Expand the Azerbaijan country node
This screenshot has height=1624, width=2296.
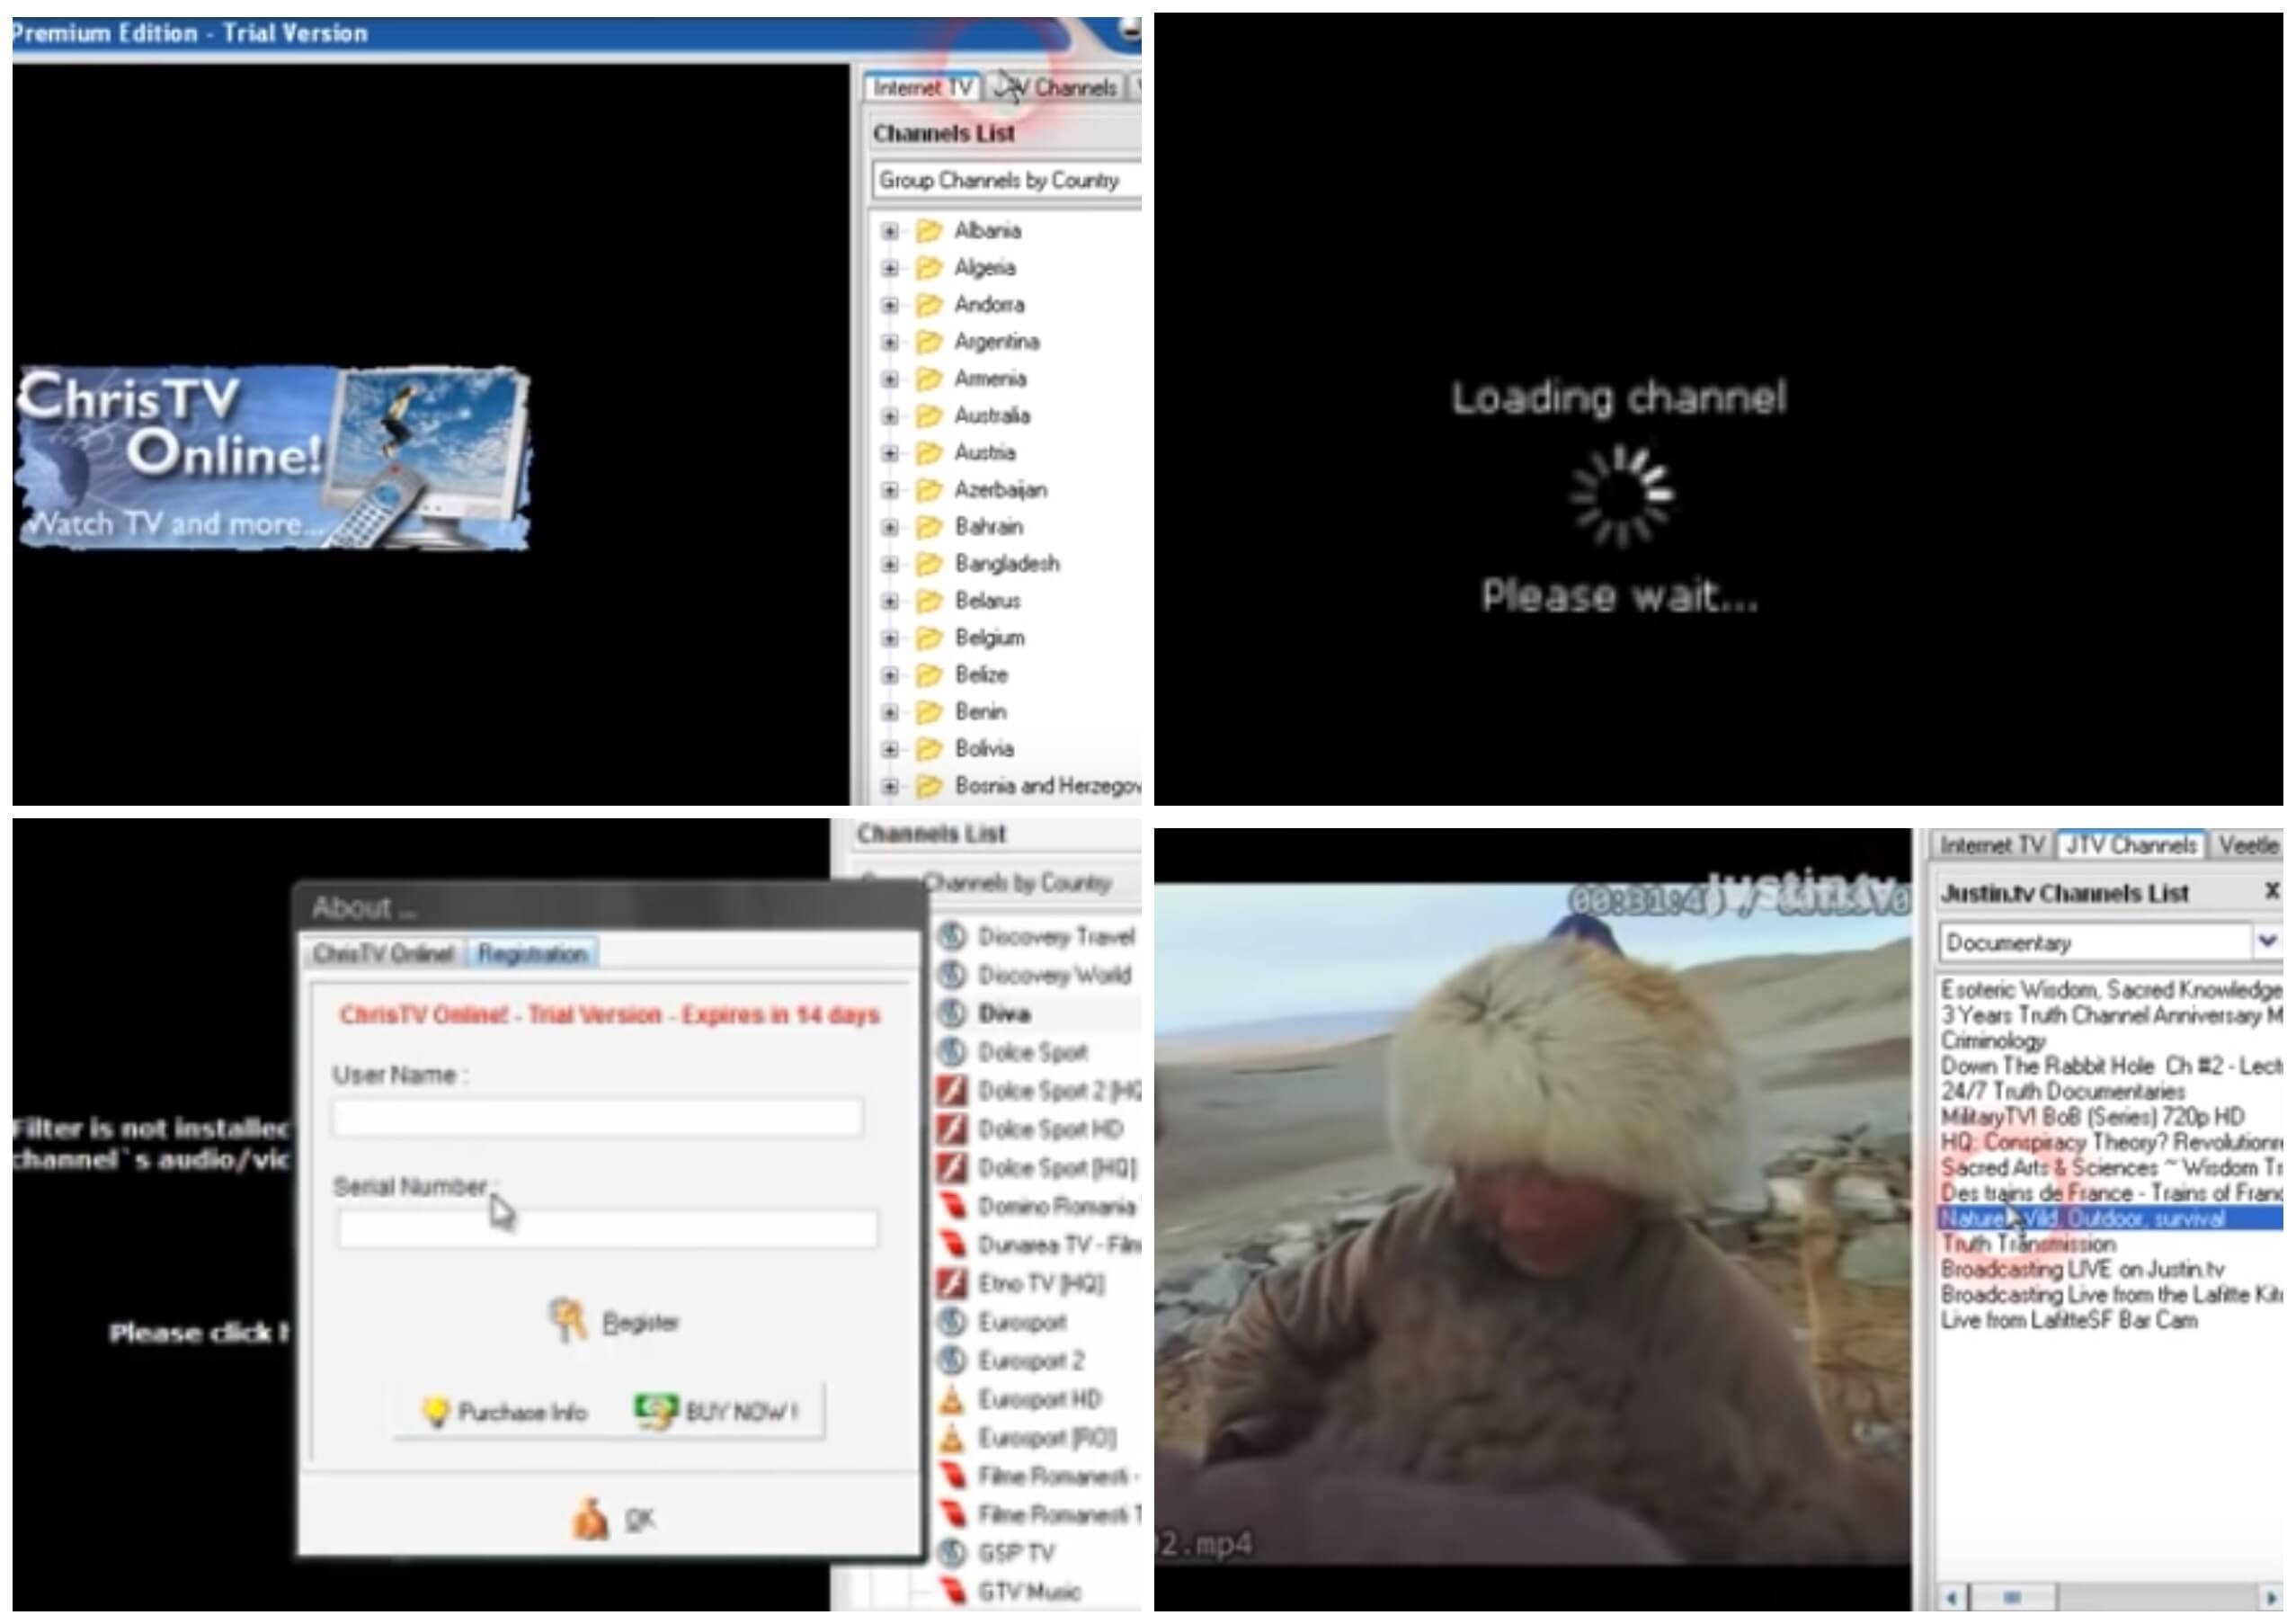point(889,490)
